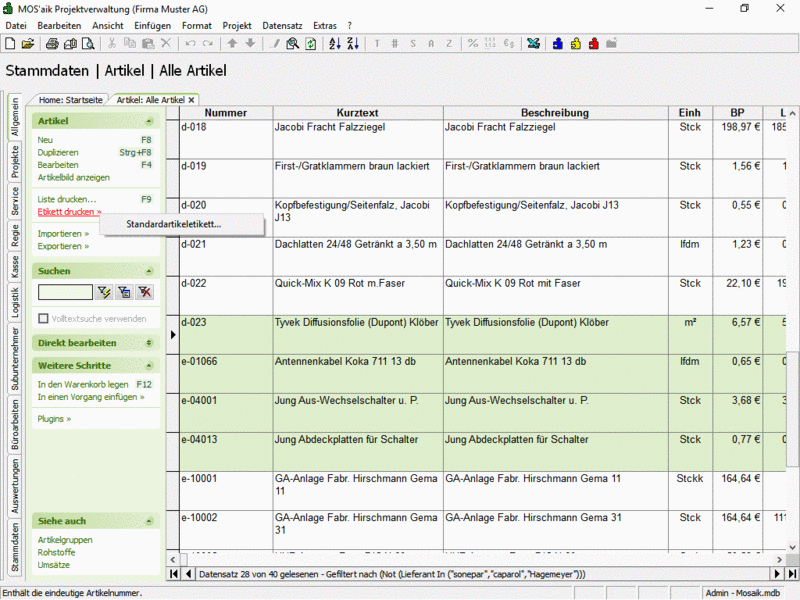This screenshot has width=800, height=600.
Task: Open Artikelgruppen under Siehe auch
Action: [x=65, y=540]
